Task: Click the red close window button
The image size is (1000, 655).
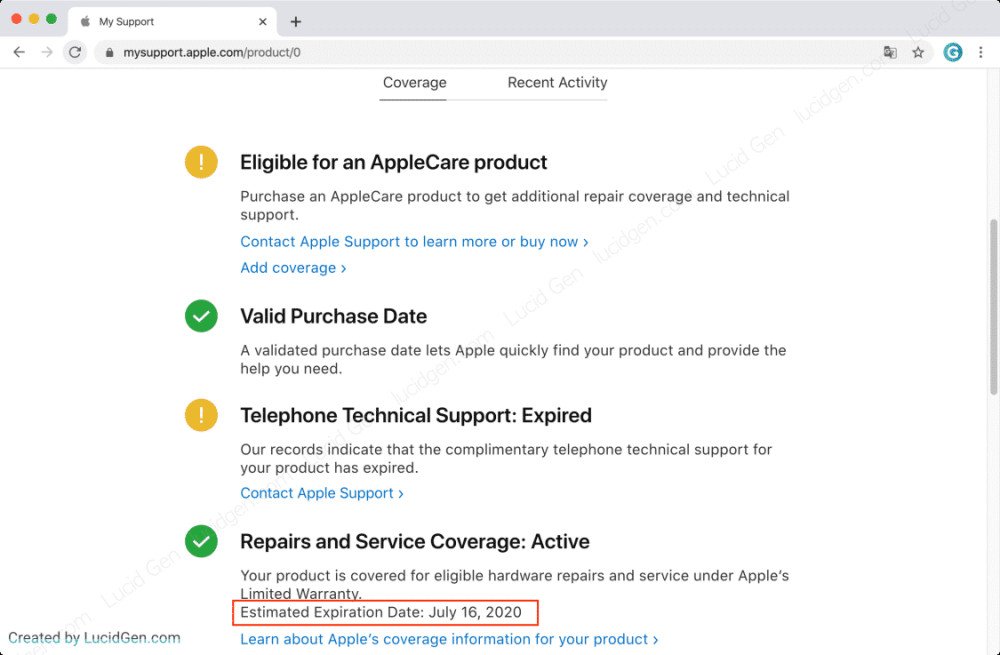Action: point(17,19)
